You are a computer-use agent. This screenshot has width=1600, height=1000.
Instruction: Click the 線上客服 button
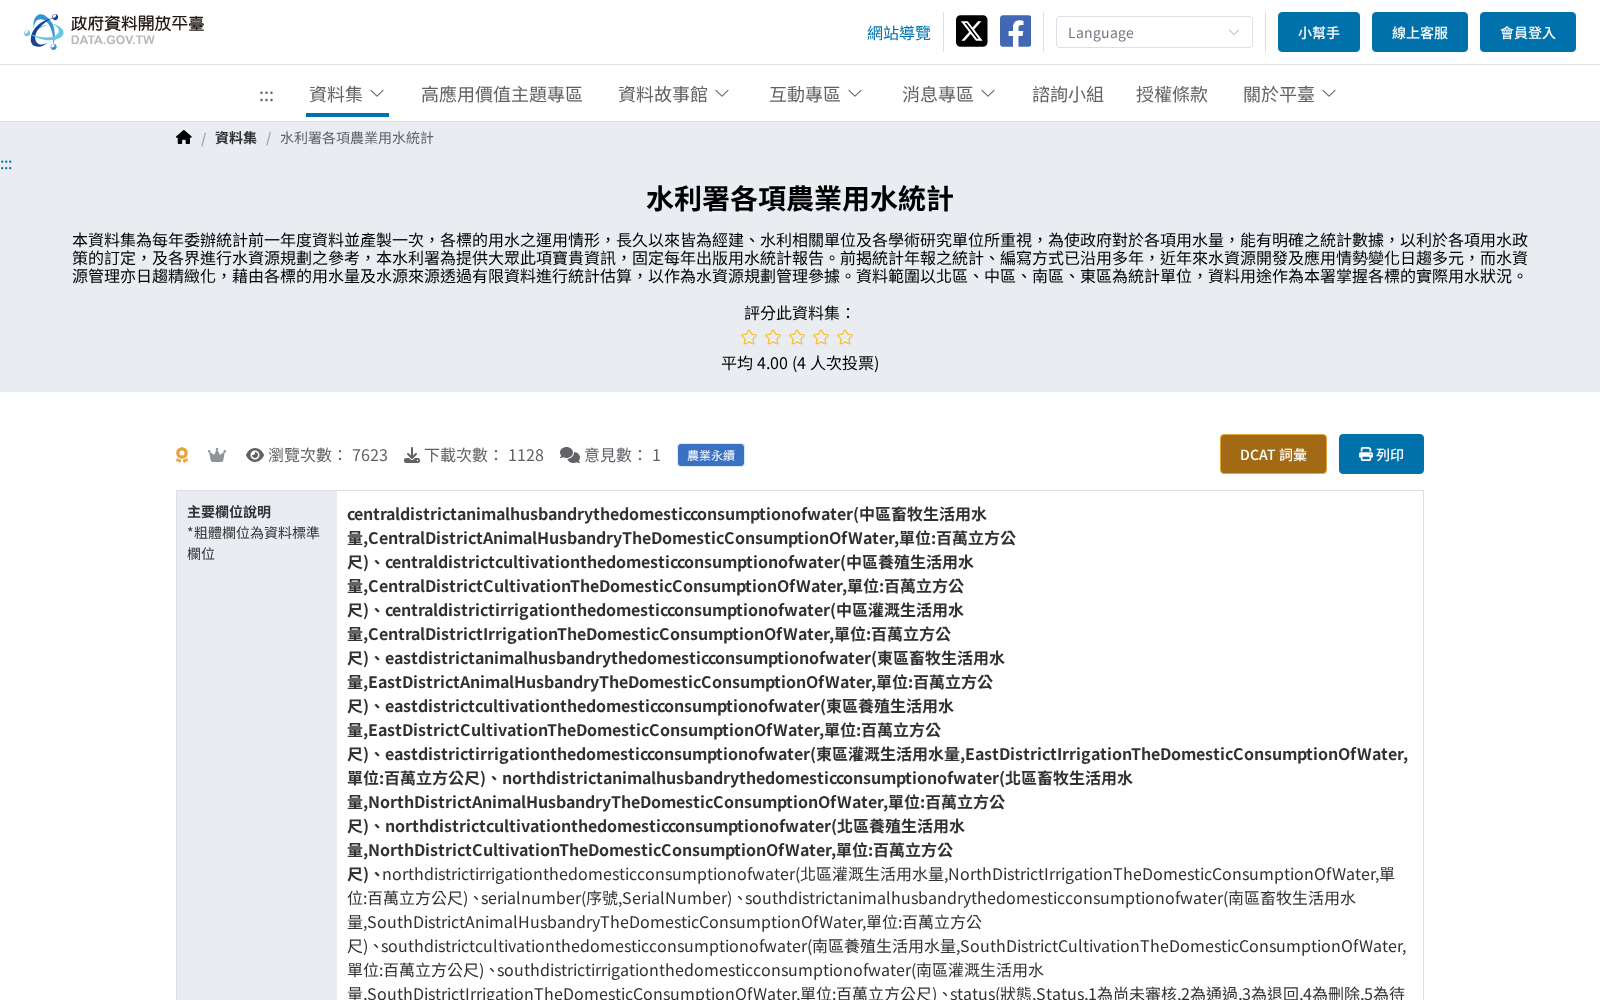[x=1420, y=32]
